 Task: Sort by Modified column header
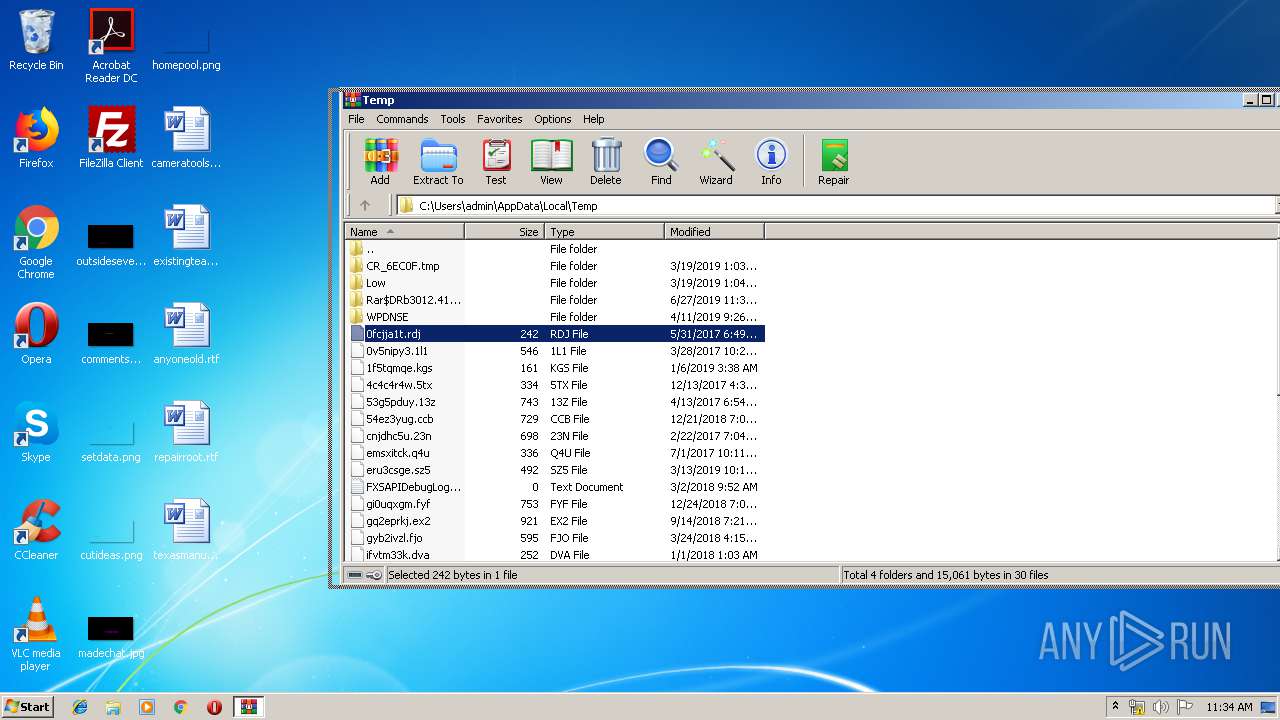714,231
